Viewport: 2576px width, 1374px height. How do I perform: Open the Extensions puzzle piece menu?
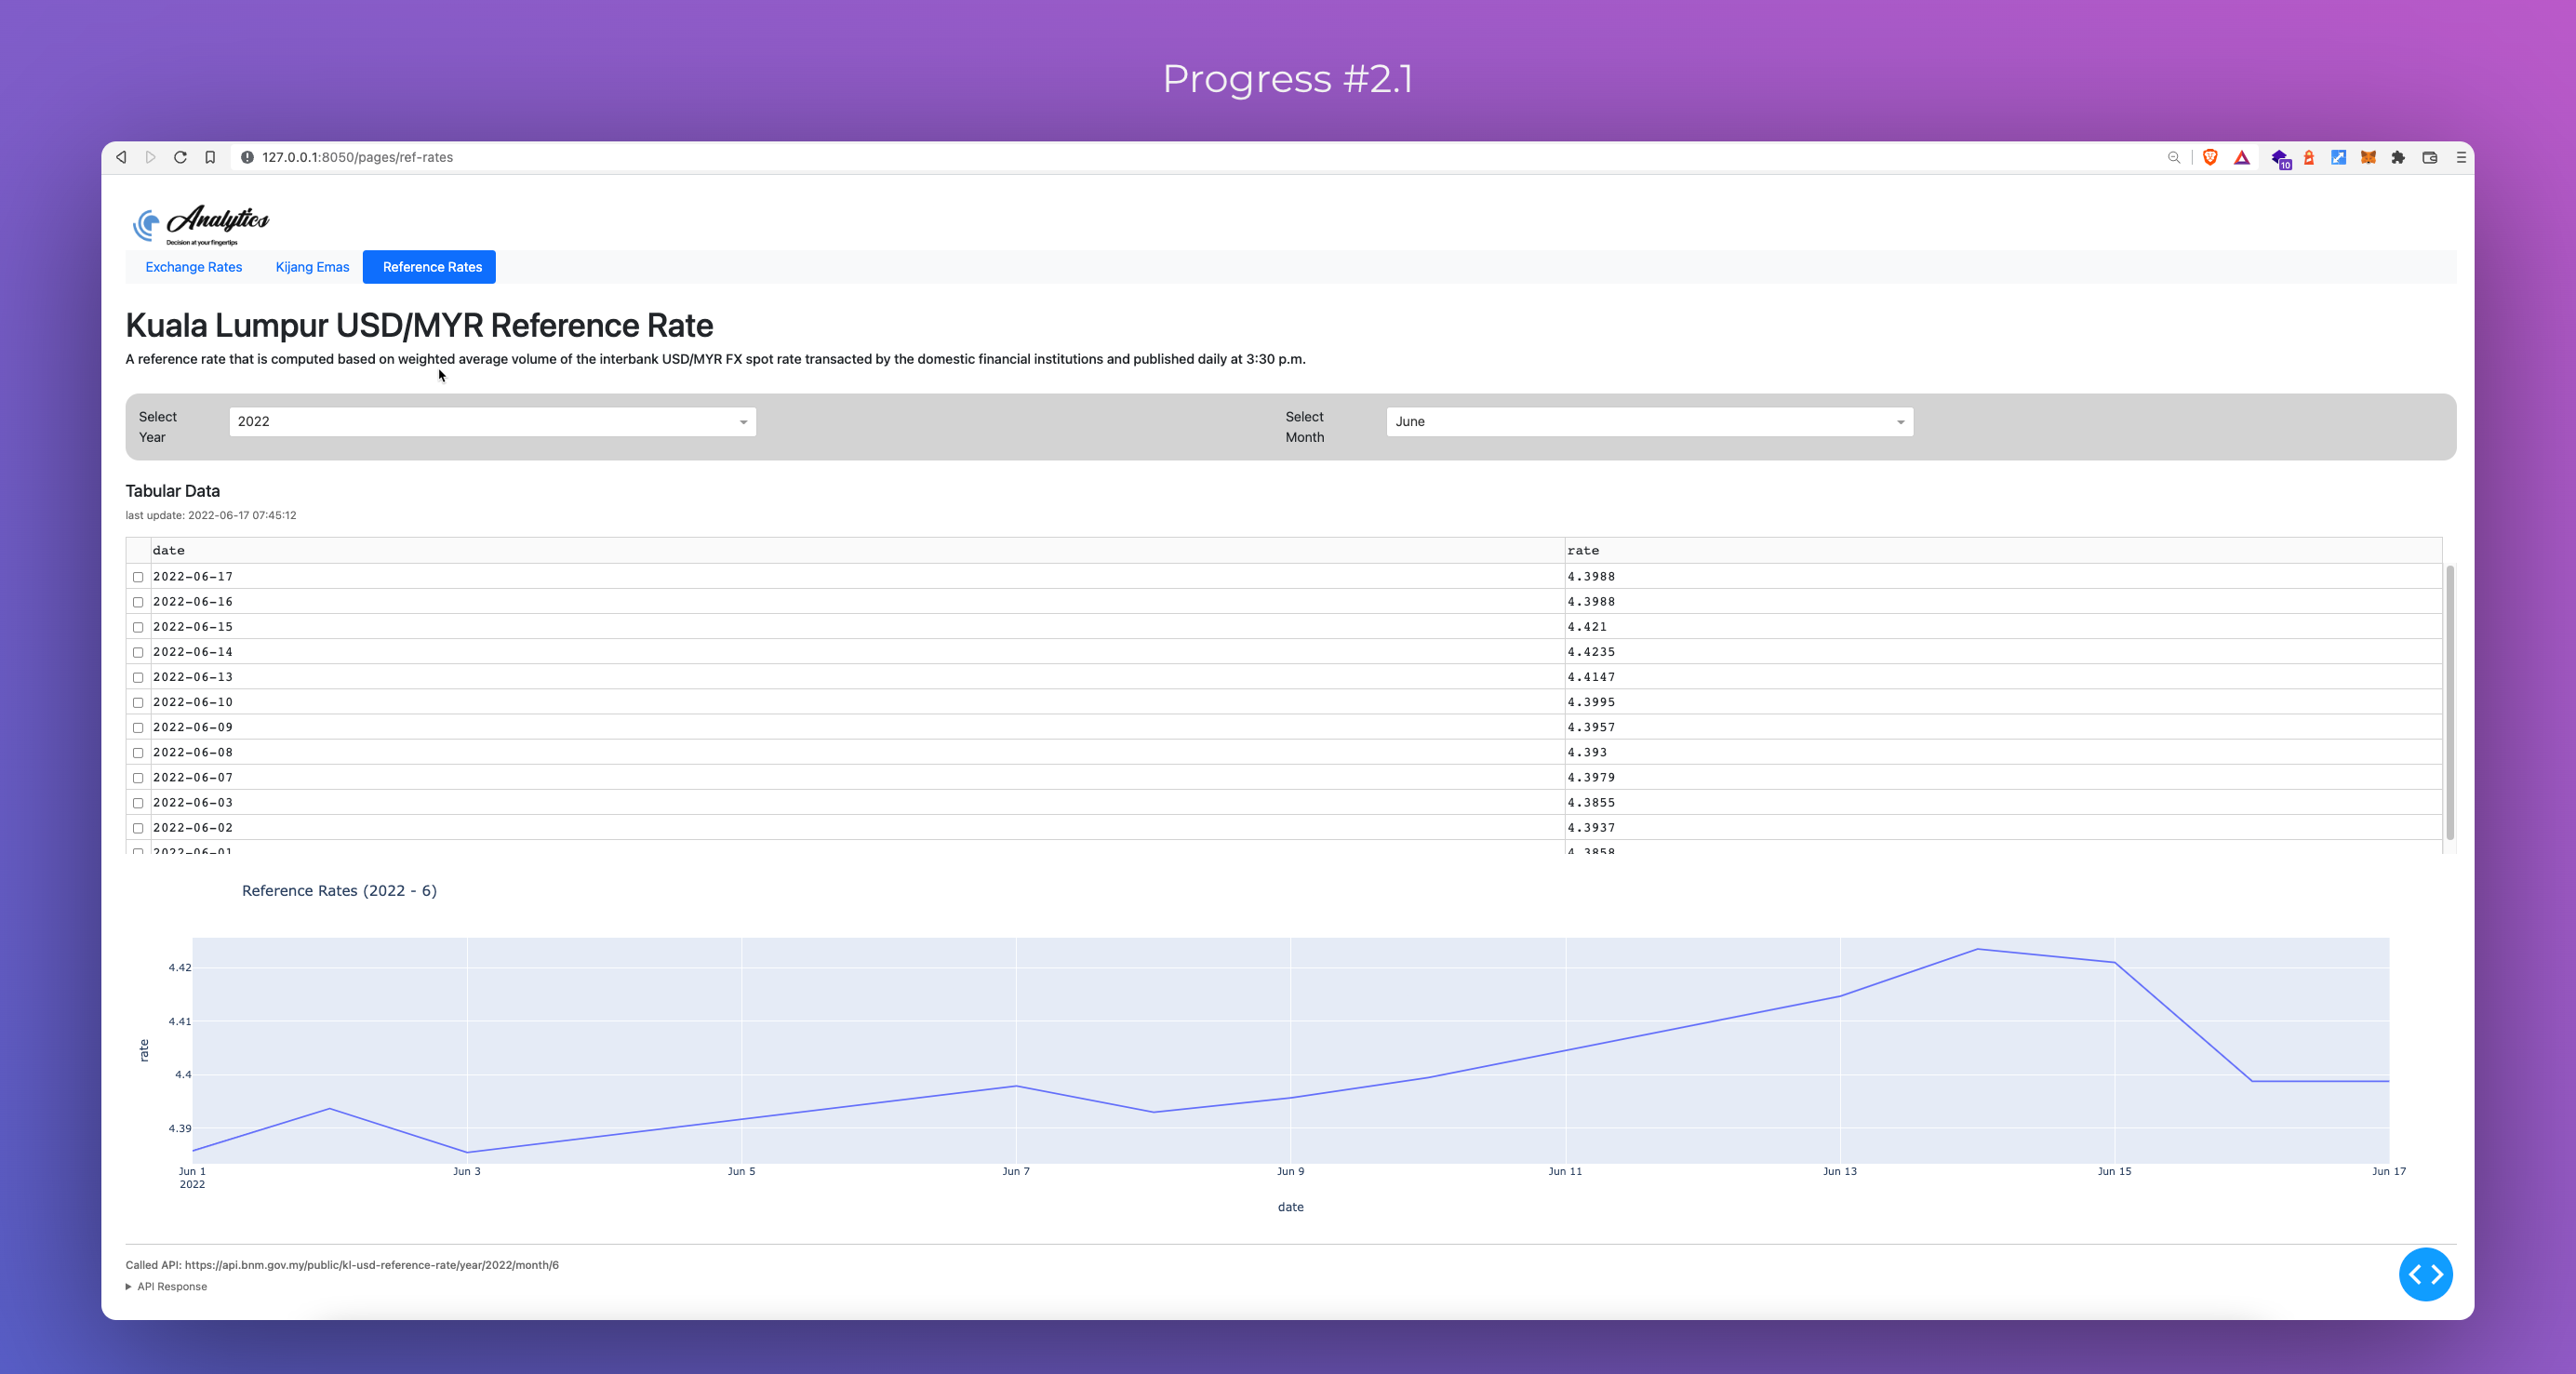click(2398, 157)
